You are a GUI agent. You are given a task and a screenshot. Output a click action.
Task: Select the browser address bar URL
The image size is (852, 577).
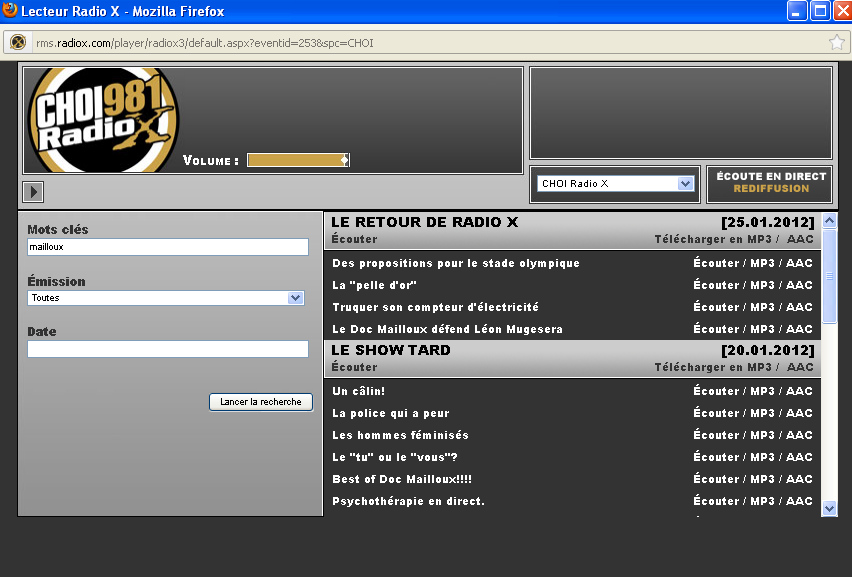[x=205, y=43]
